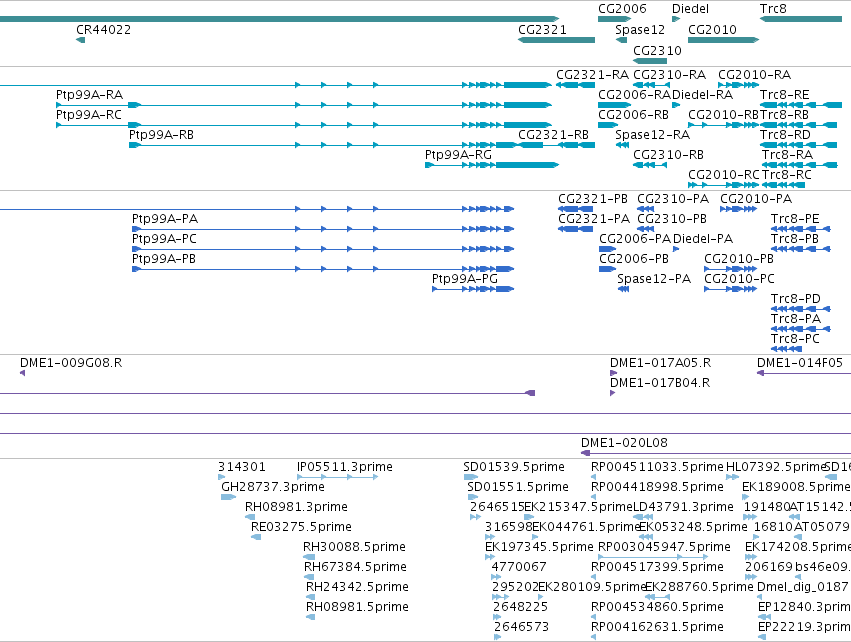Click transcript CG2310-RA

tap(670, 75)
